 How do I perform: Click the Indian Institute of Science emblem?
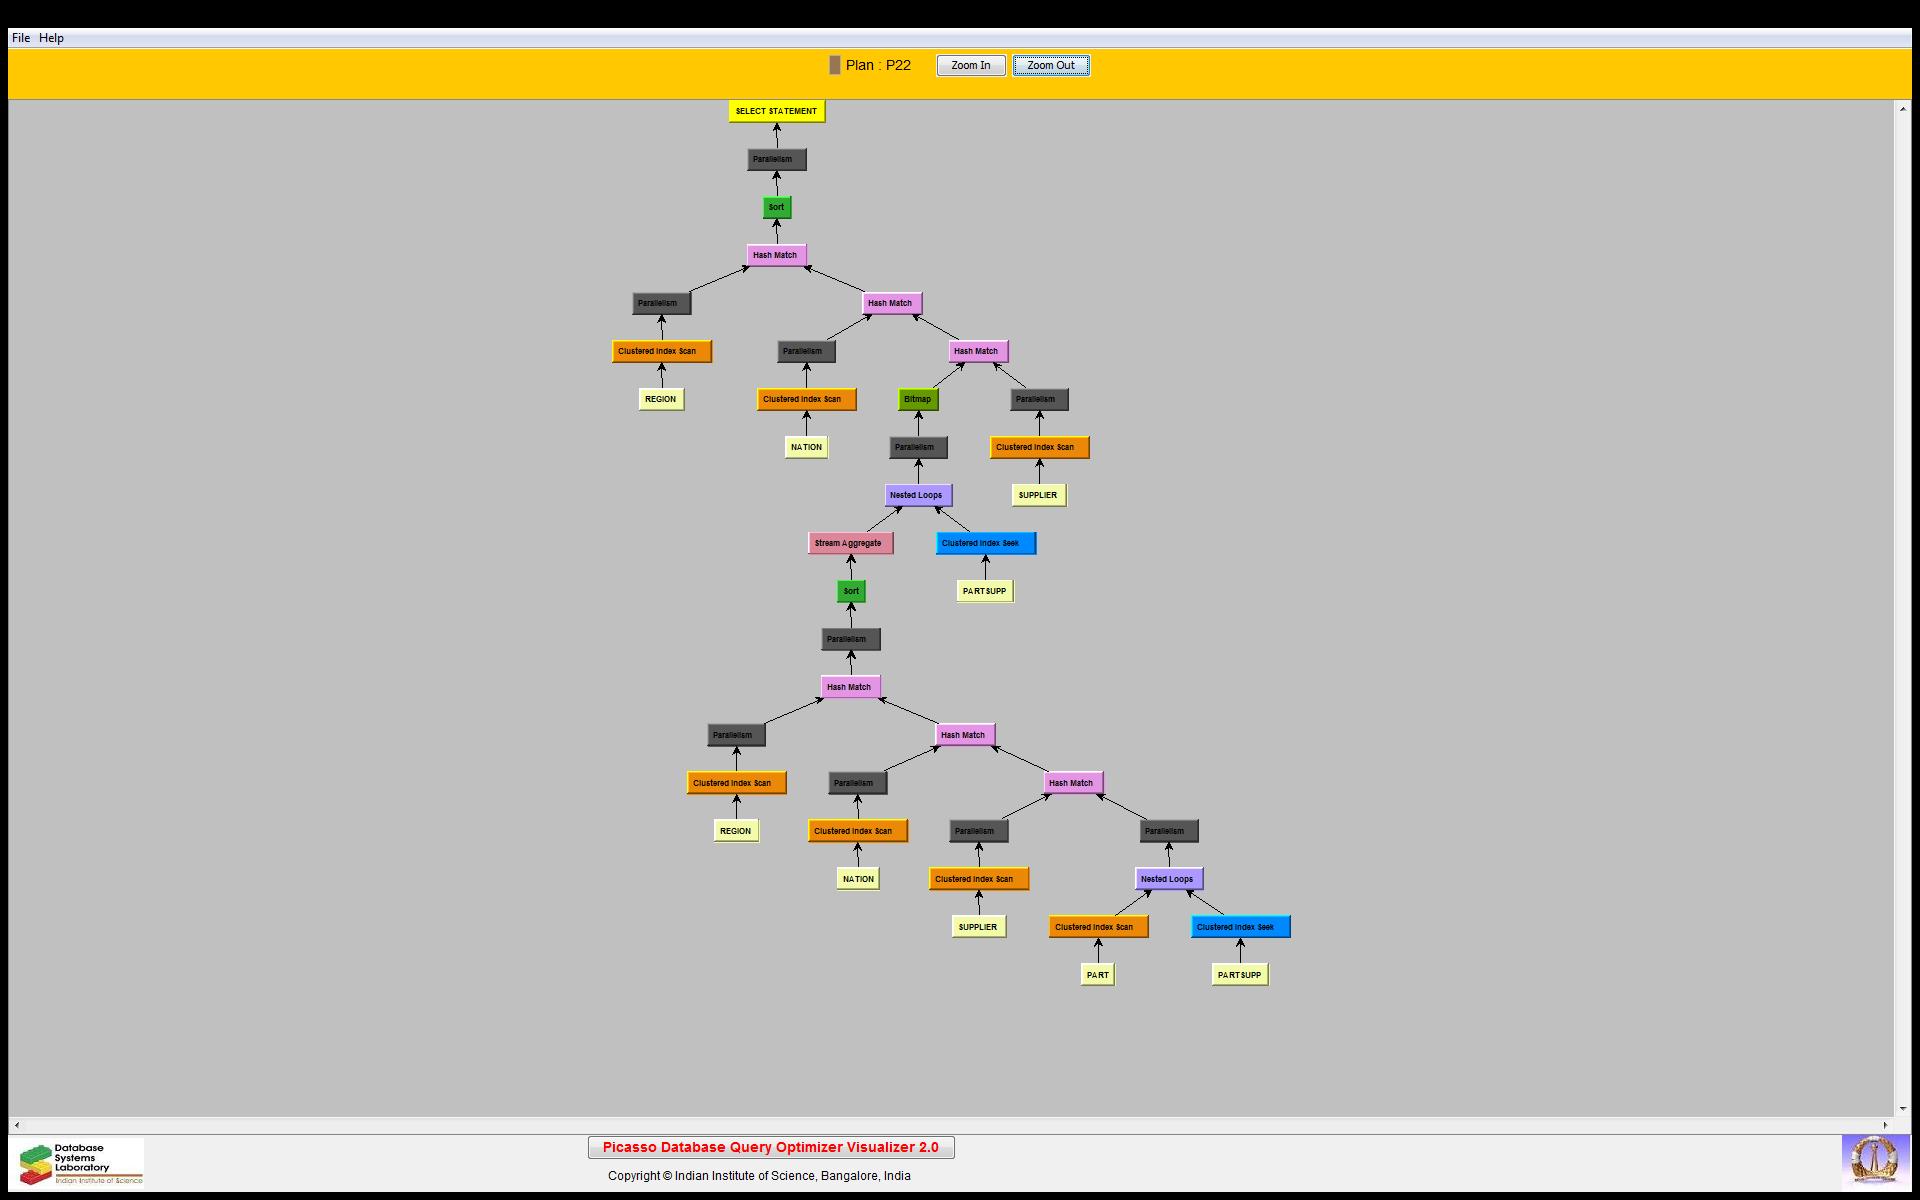point(1874,1162)
